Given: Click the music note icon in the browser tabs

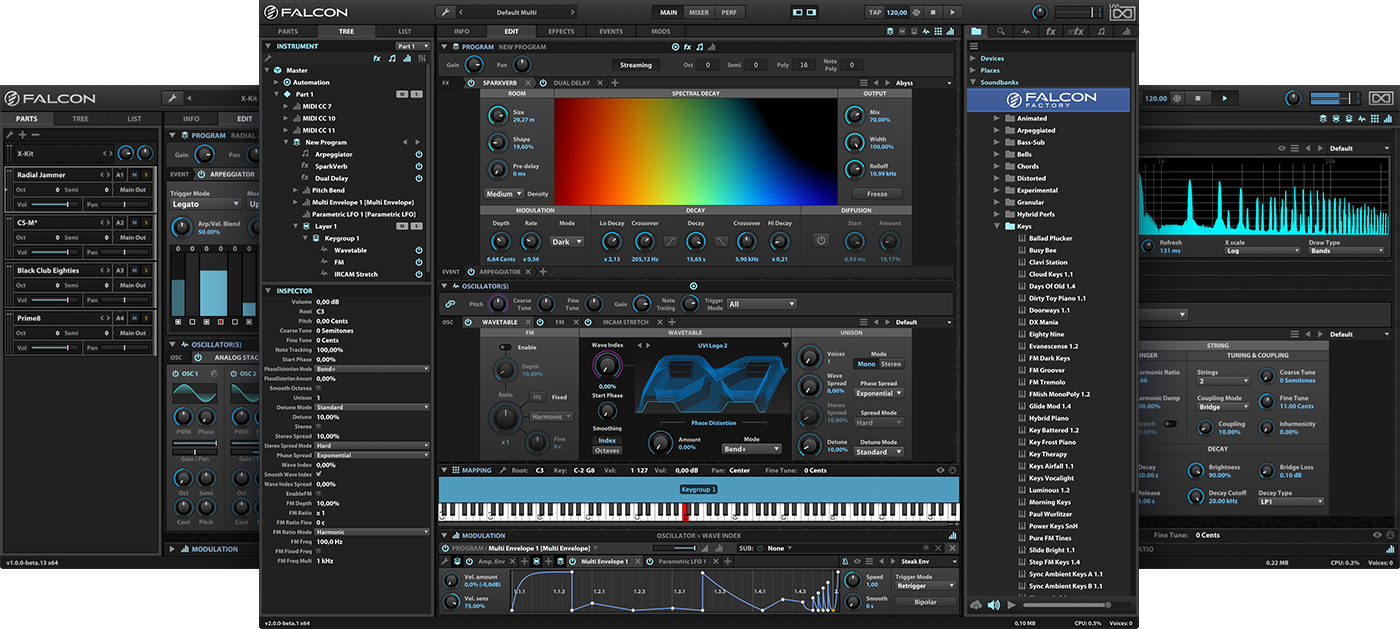Looking at the screenshot, I should (1101, 31).
